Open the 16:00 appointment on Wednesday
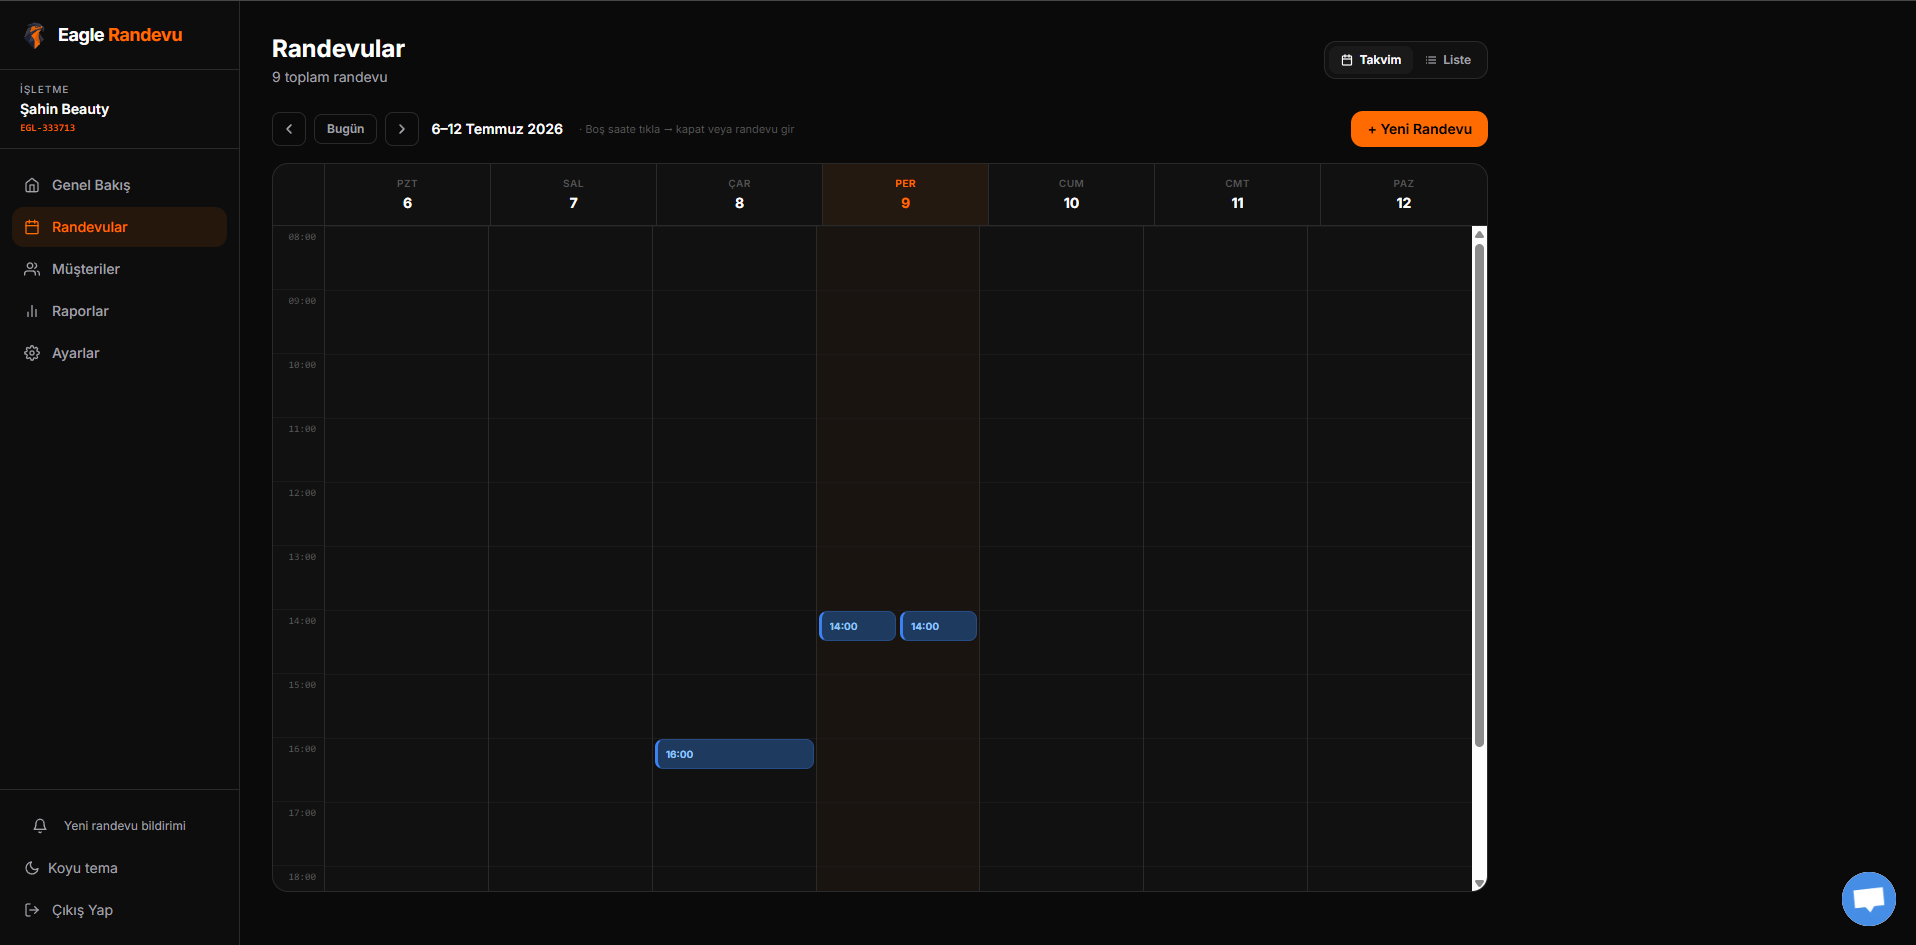Image resolution: width=1916 pixels, height=945 pixels. [734, 754]
